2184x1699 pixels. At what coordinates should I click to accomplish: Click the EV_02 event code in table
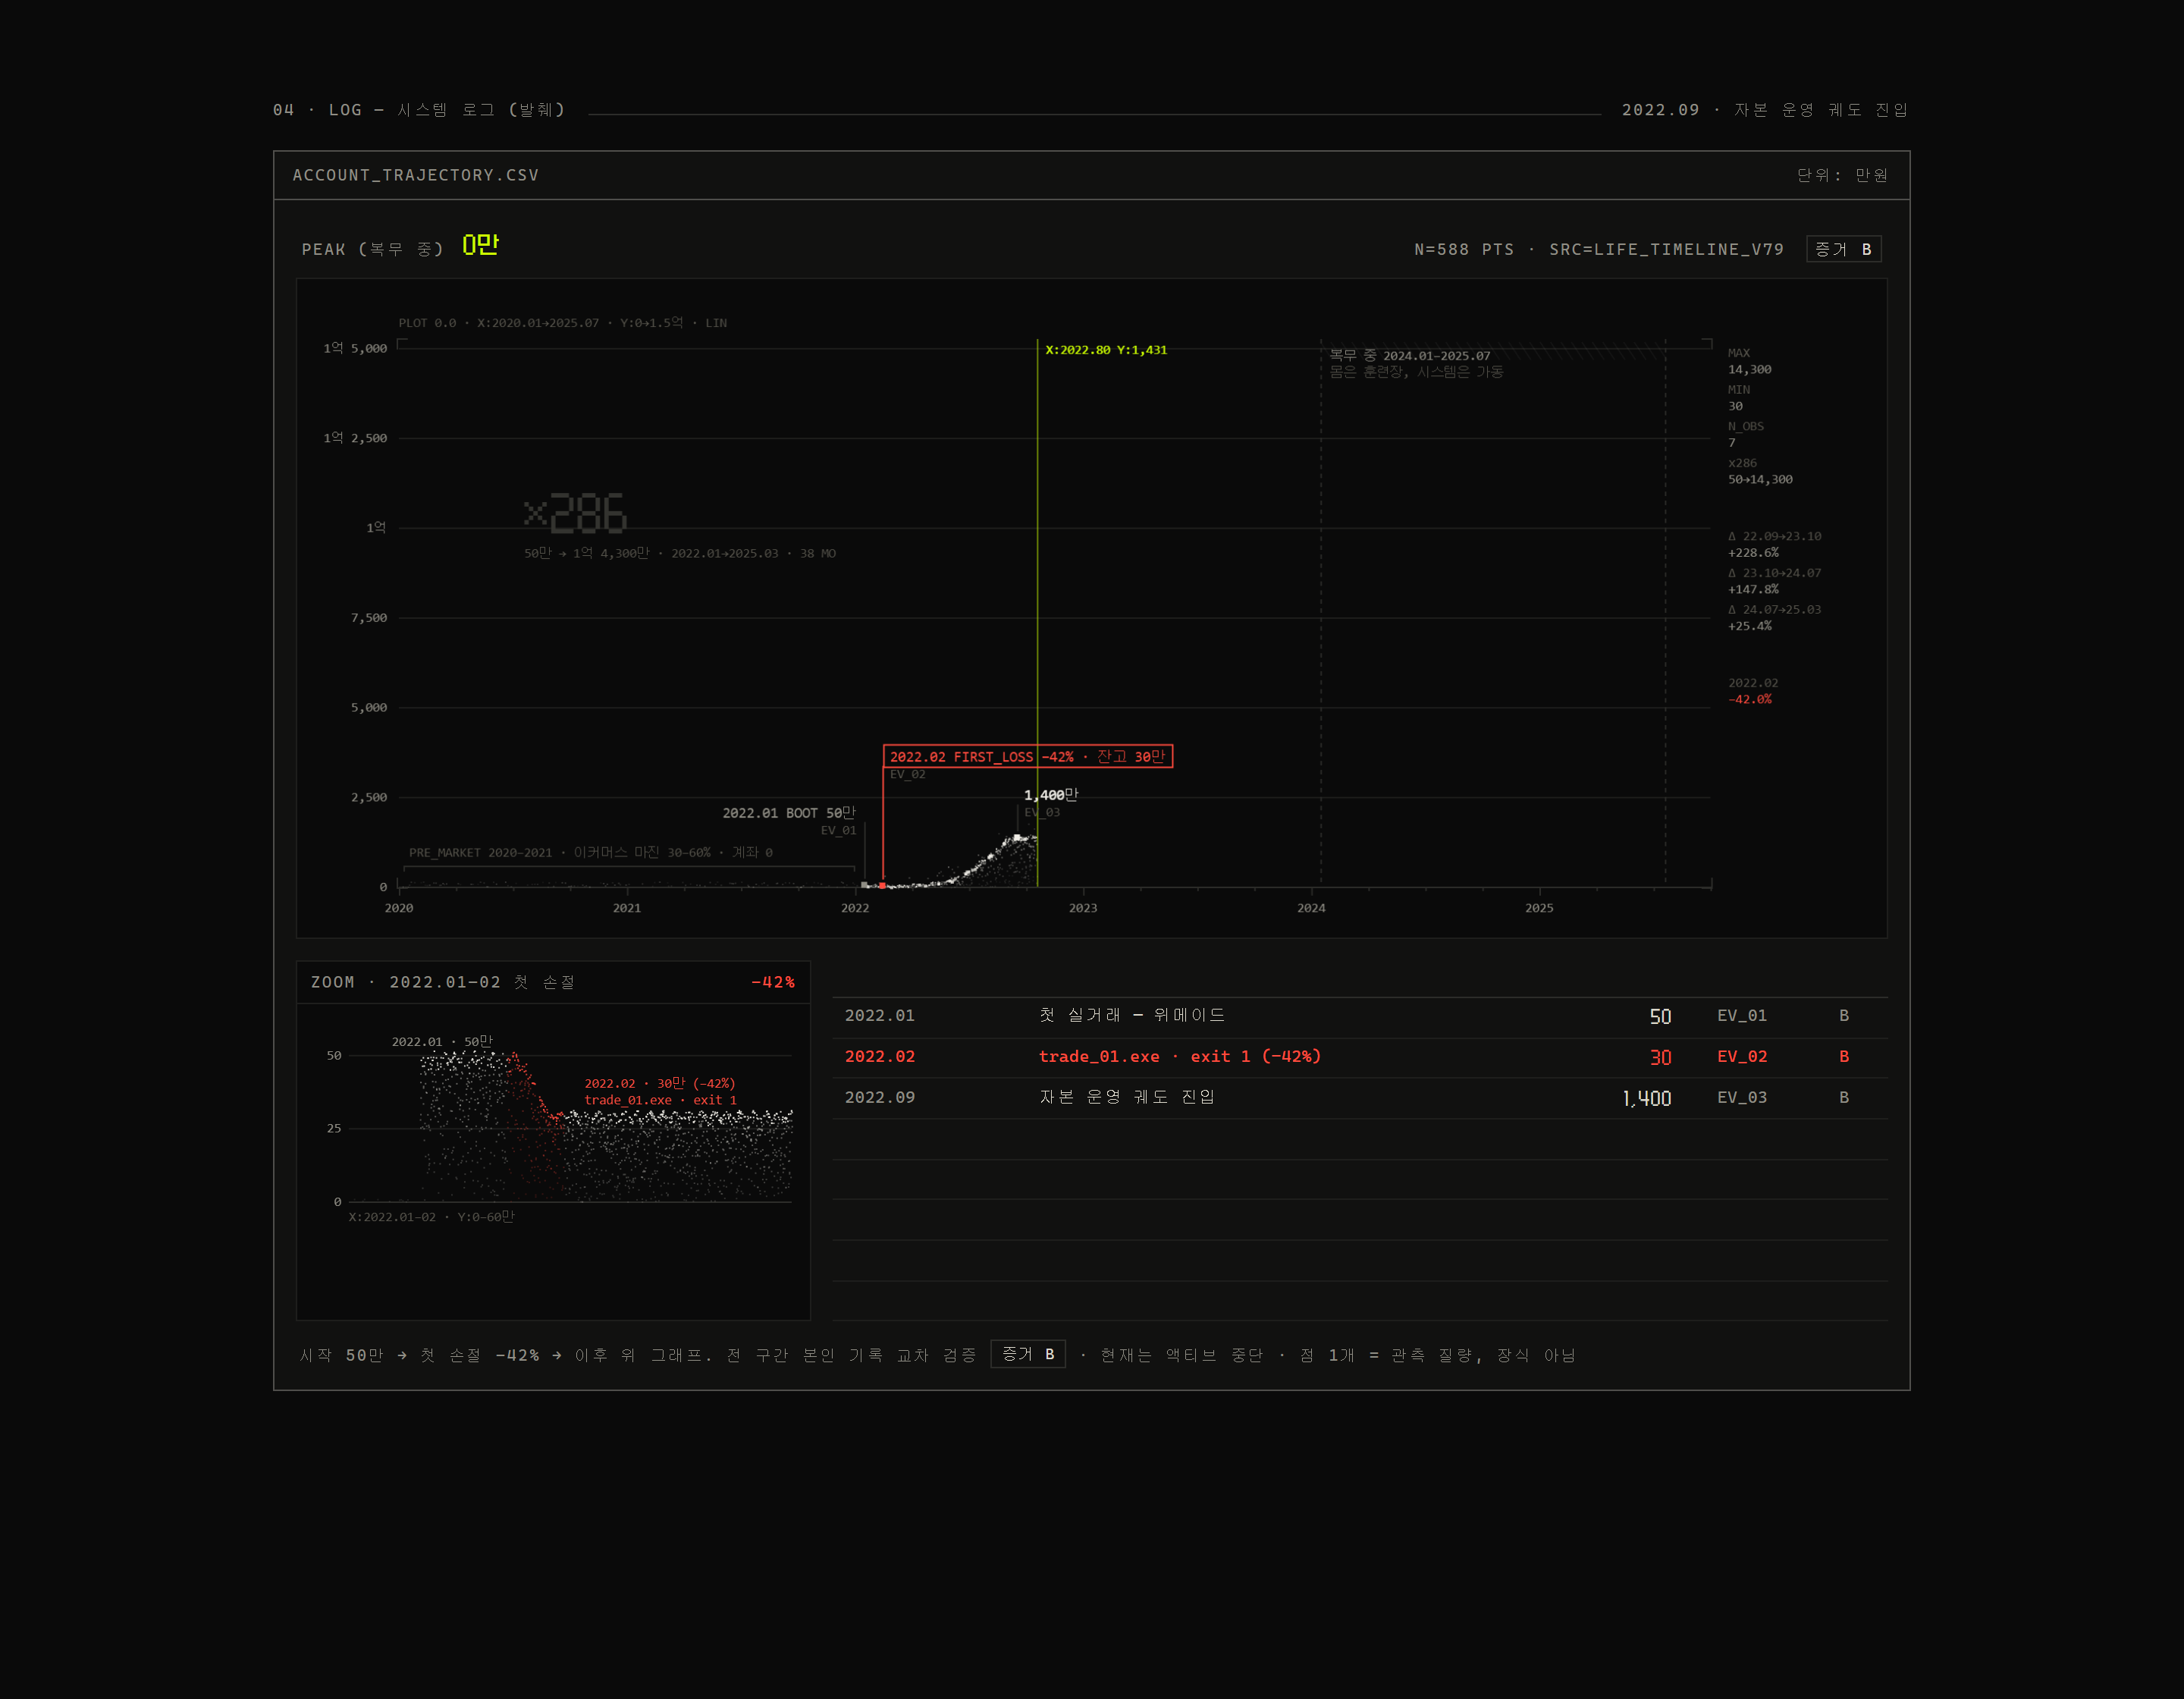[x=1742, y=1057]
